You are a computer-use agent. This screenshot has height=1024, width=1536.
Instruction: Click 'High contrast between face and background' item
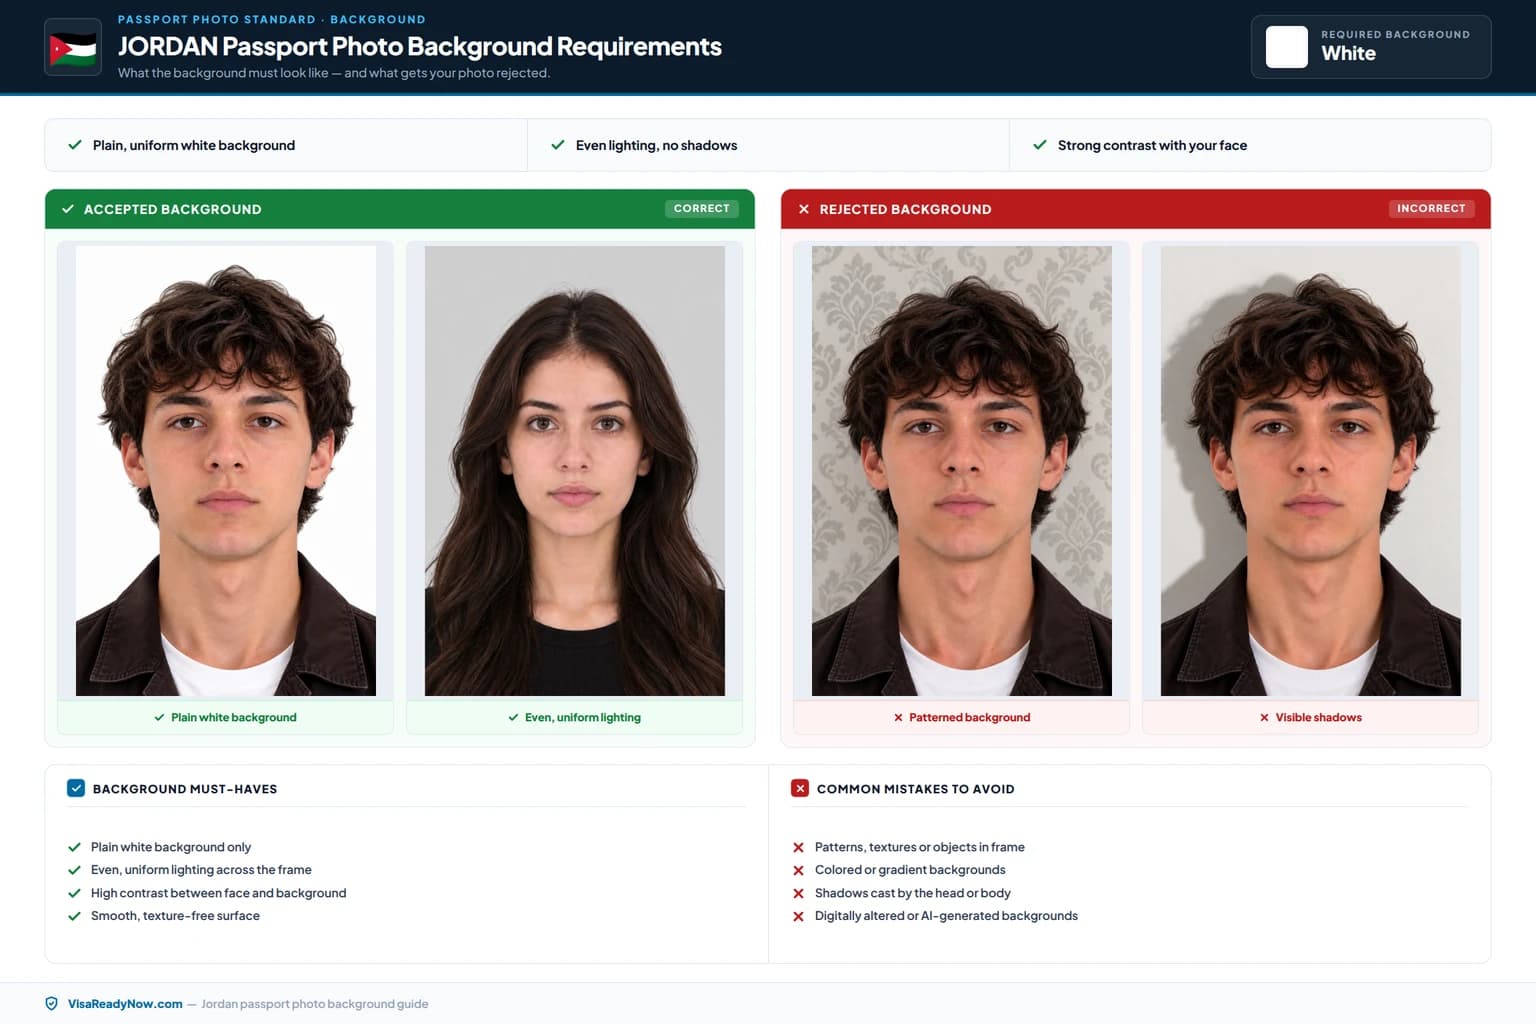[218, 893]
